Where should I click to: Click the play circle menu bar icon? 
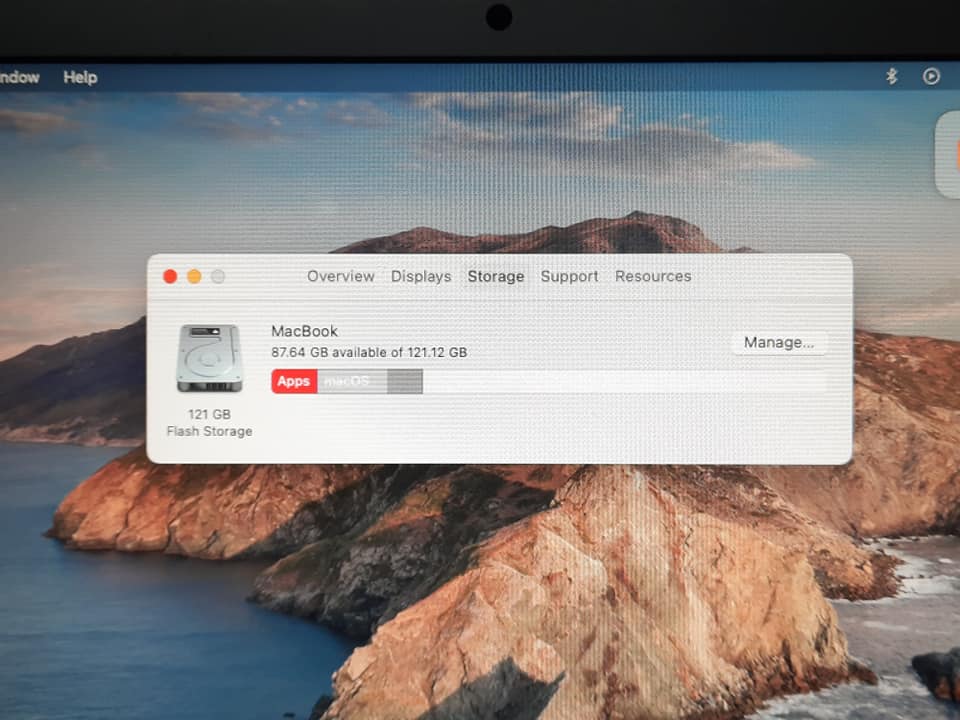pos(931,76)
